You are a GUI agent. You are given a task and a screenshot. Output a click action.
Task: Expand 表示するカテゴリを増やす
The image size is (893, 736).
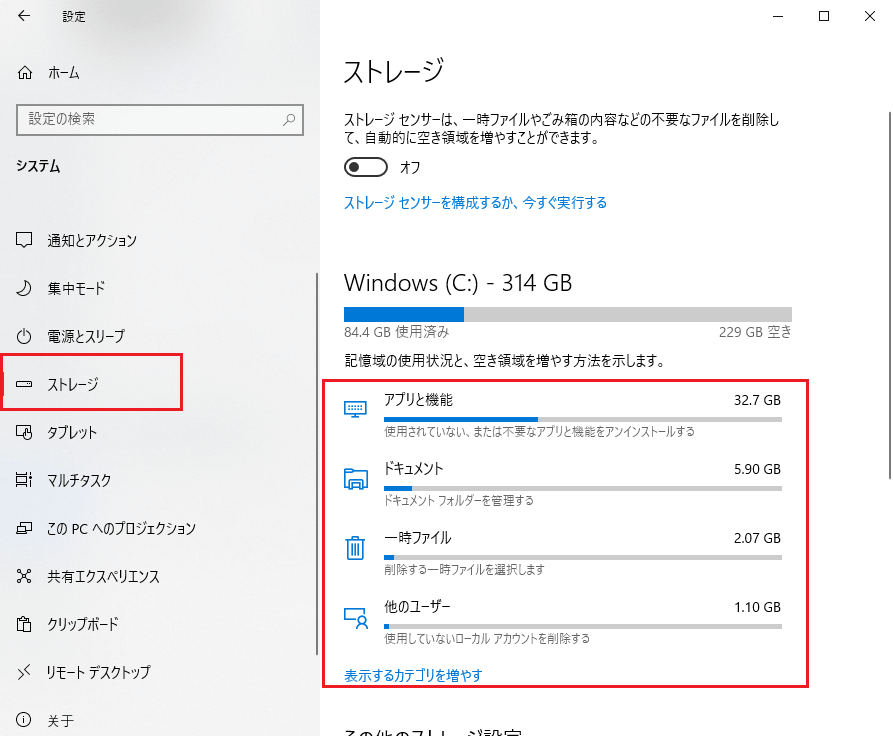point(412,675)
